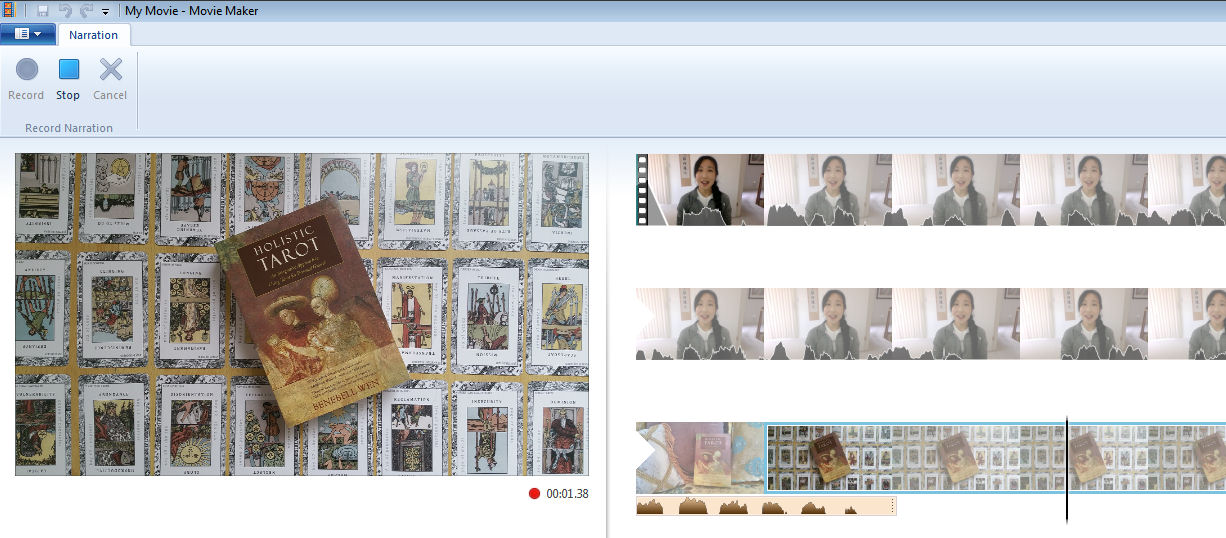
Task: Cancel the narration recording
Action: pos(110,79)
